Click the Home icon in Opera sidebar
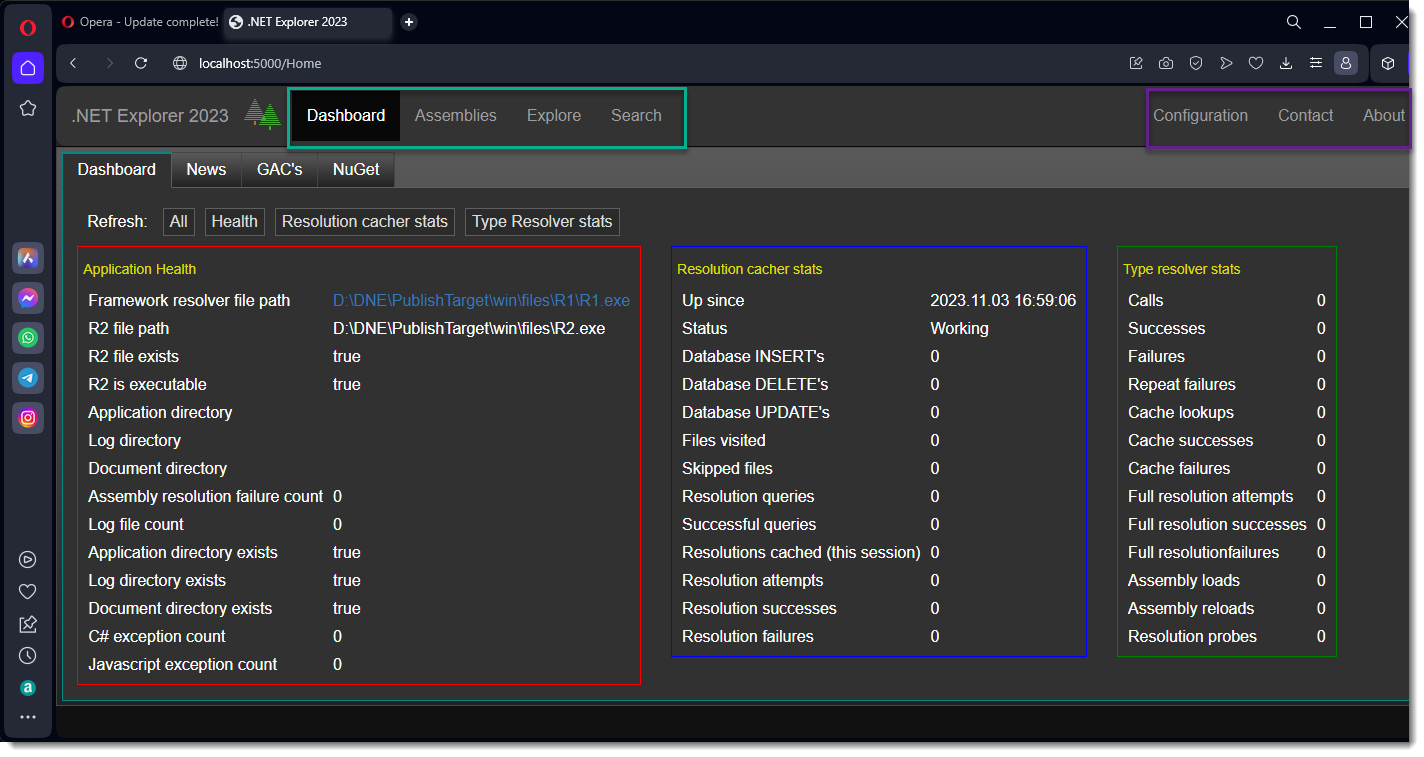 coord(28,68)
